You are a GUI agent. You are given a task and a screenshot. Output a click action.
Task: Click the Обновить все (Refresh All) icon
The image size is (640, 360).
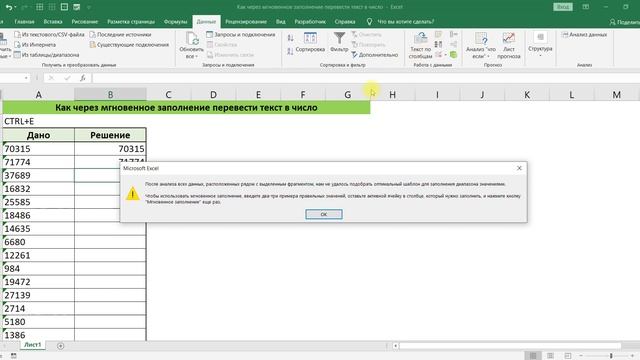pos(191,39)
